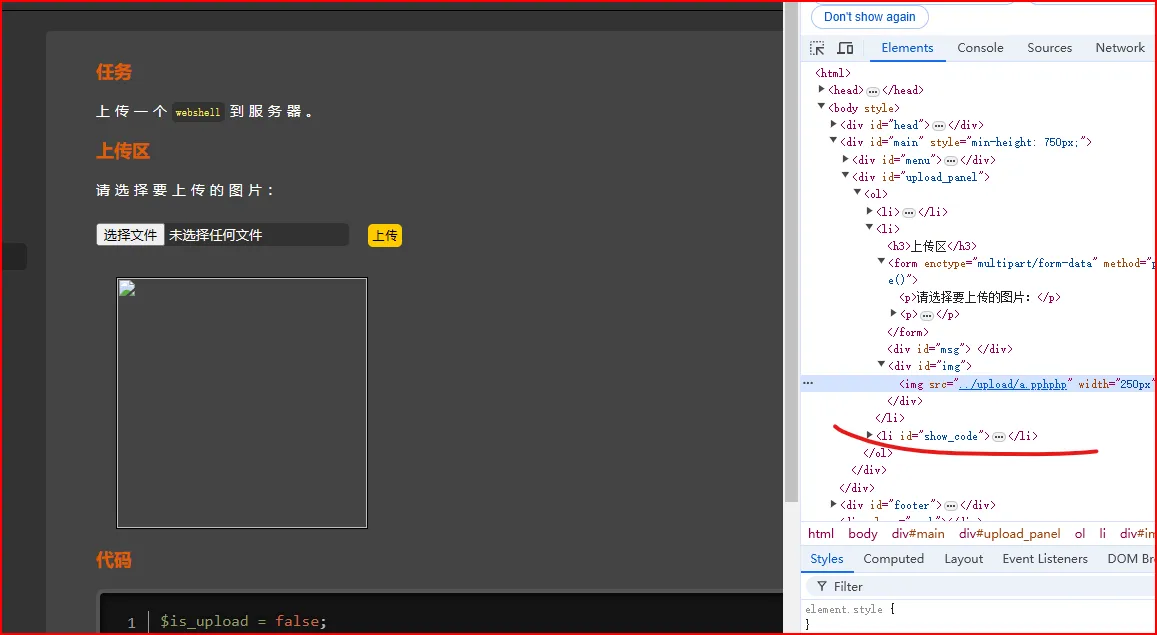The height and width of the screenshot is (635, 1157).
Task: Expand the ellipsis inside the head element
Action: (x=873, y=91)
